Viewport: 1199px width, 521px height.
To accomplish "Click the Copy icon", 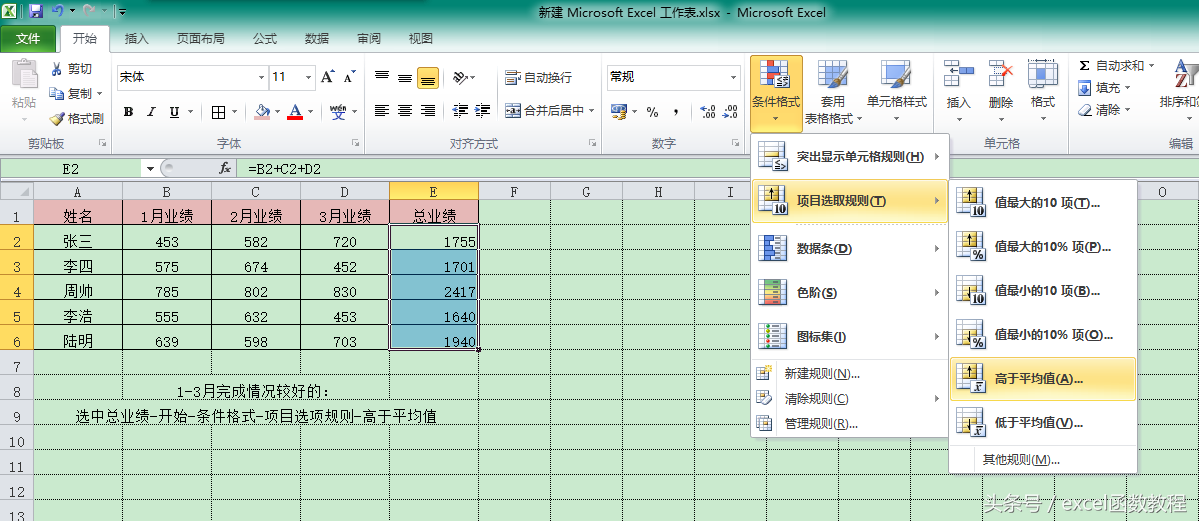I will click(x=57, y=93).
